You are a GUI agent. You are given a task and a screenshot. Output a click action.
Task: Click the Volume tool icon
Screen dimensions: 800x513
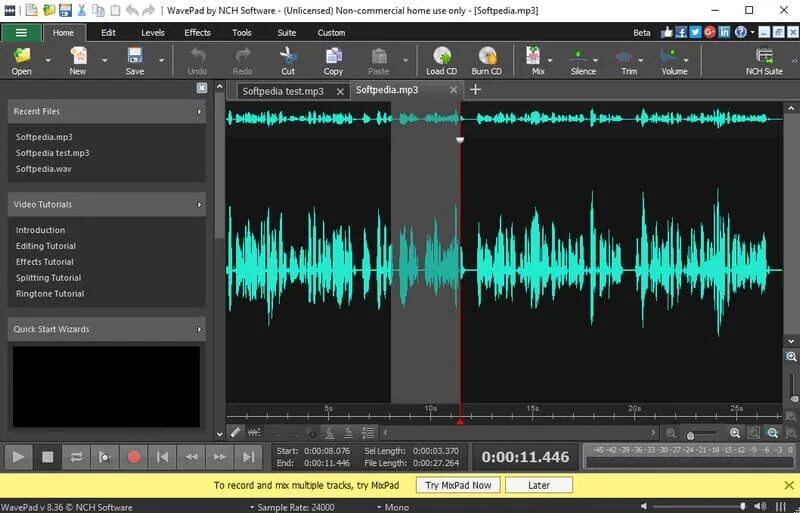tap(669, 55)
